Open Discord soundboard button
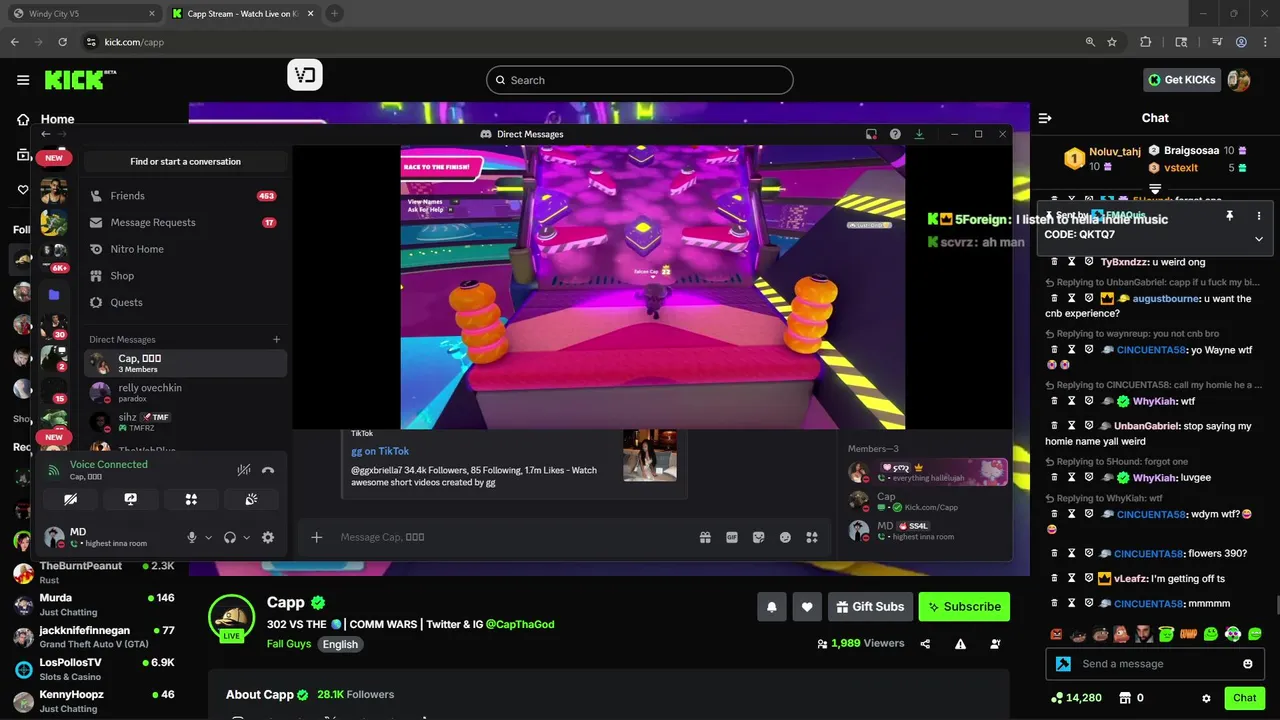Viewport: 1280px width, 720px height. point(252,499)
